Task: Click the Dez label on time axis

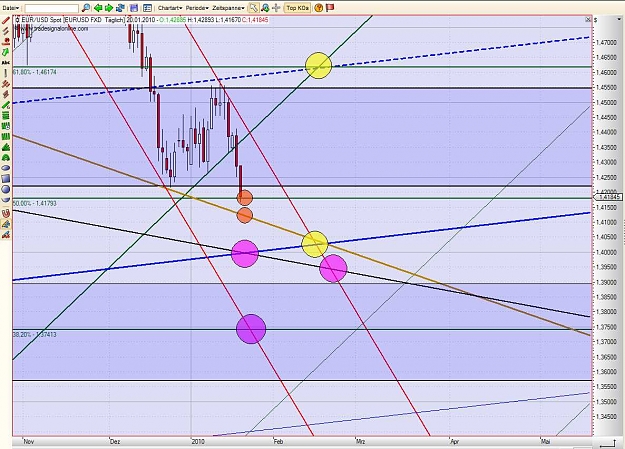Action: (x=115, y=441)
